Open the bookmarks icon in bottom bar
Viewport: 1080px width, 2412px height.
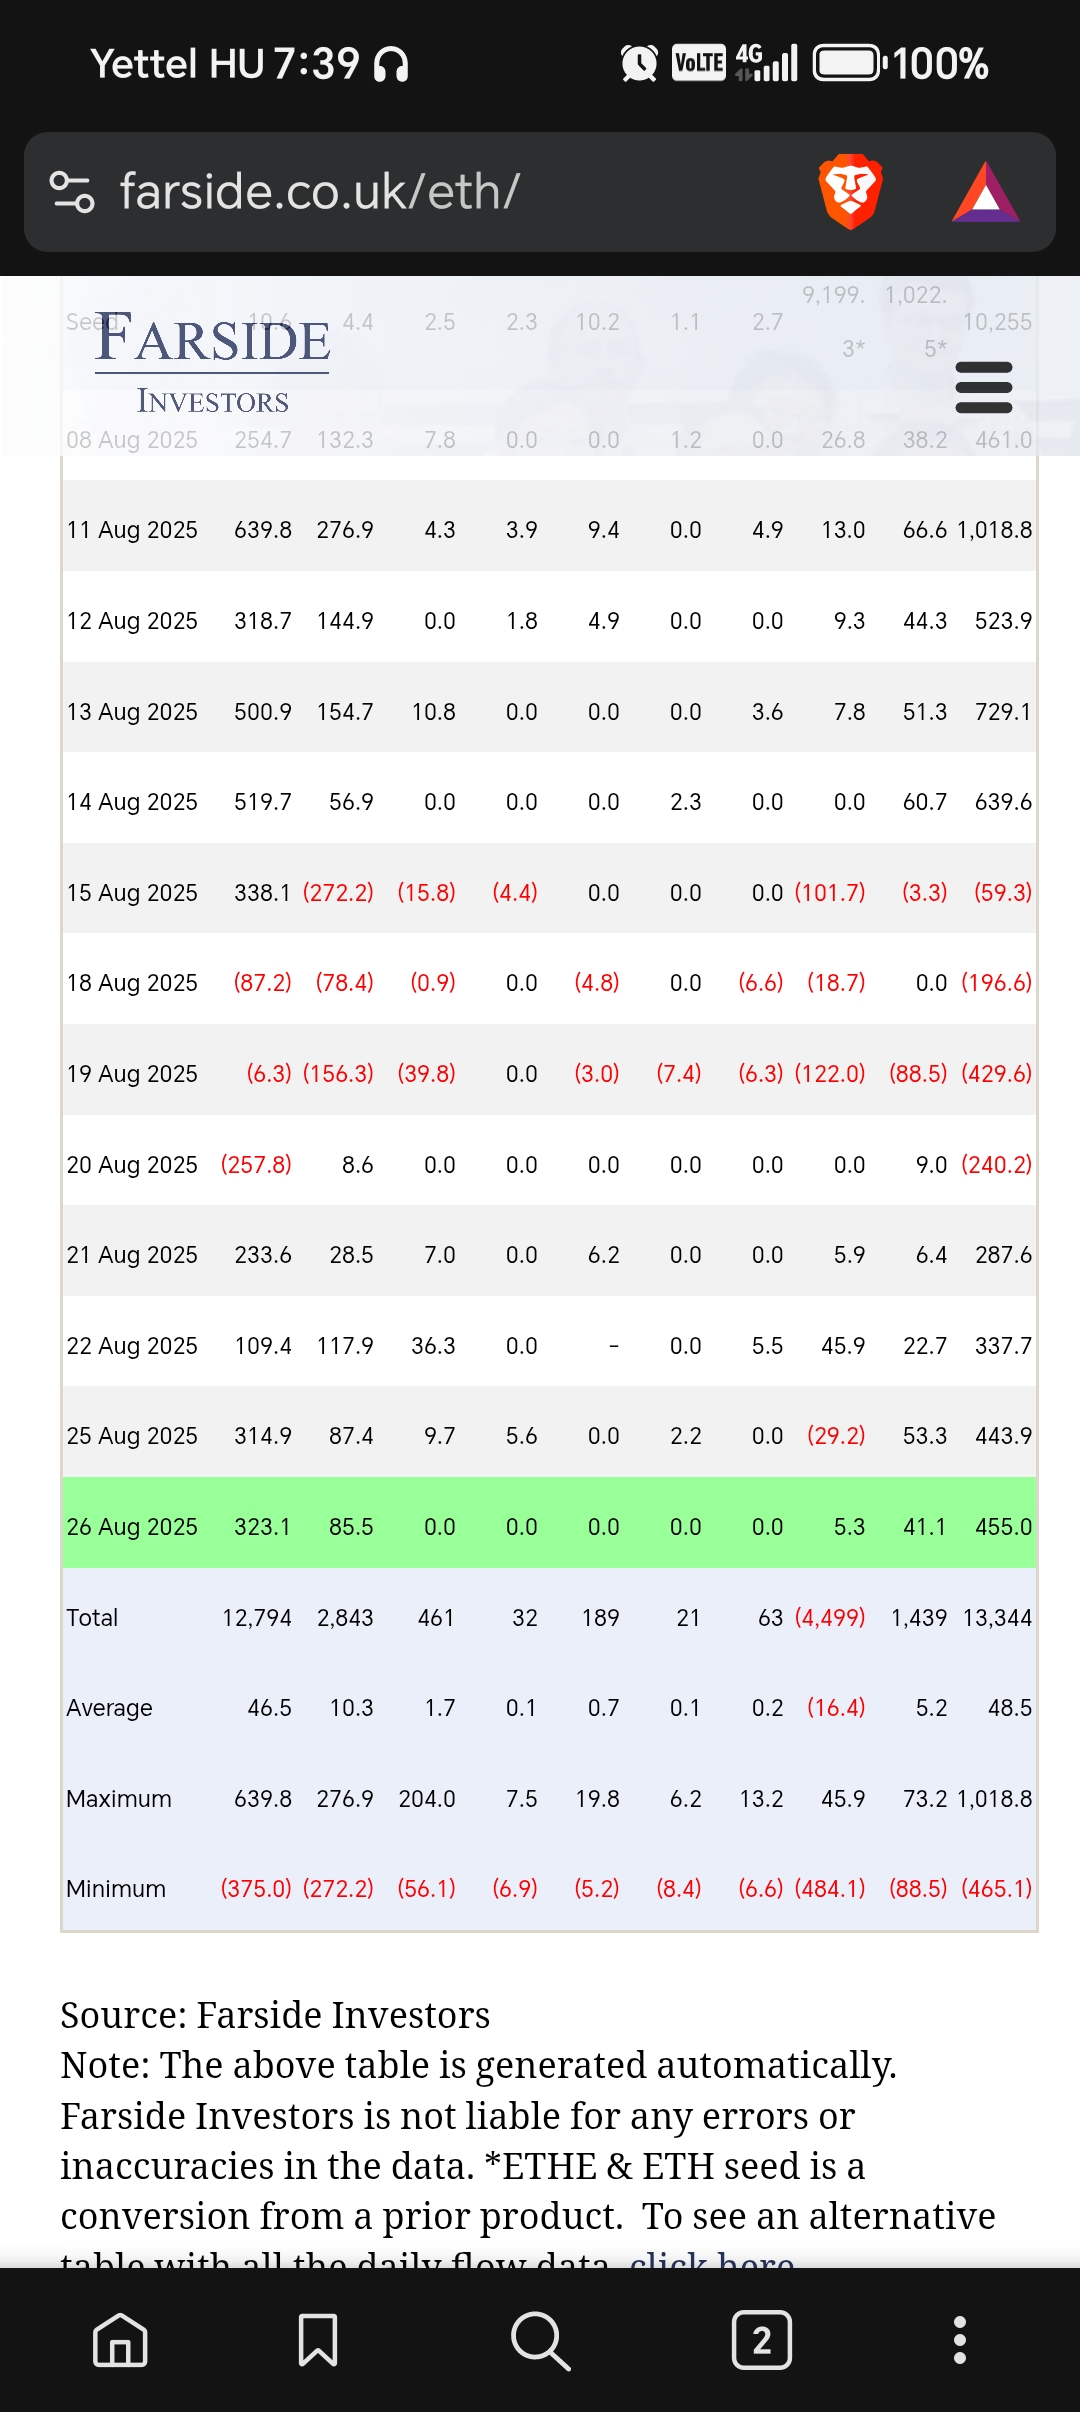click(318, 2340)
